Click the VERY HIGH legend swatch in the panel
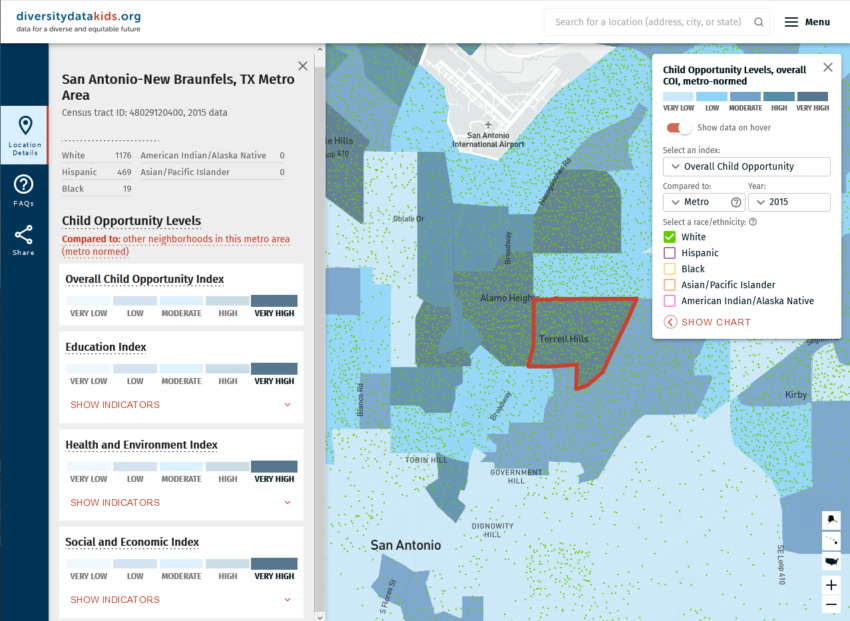Viewport: 850px width, 621px height. [813, 95]
